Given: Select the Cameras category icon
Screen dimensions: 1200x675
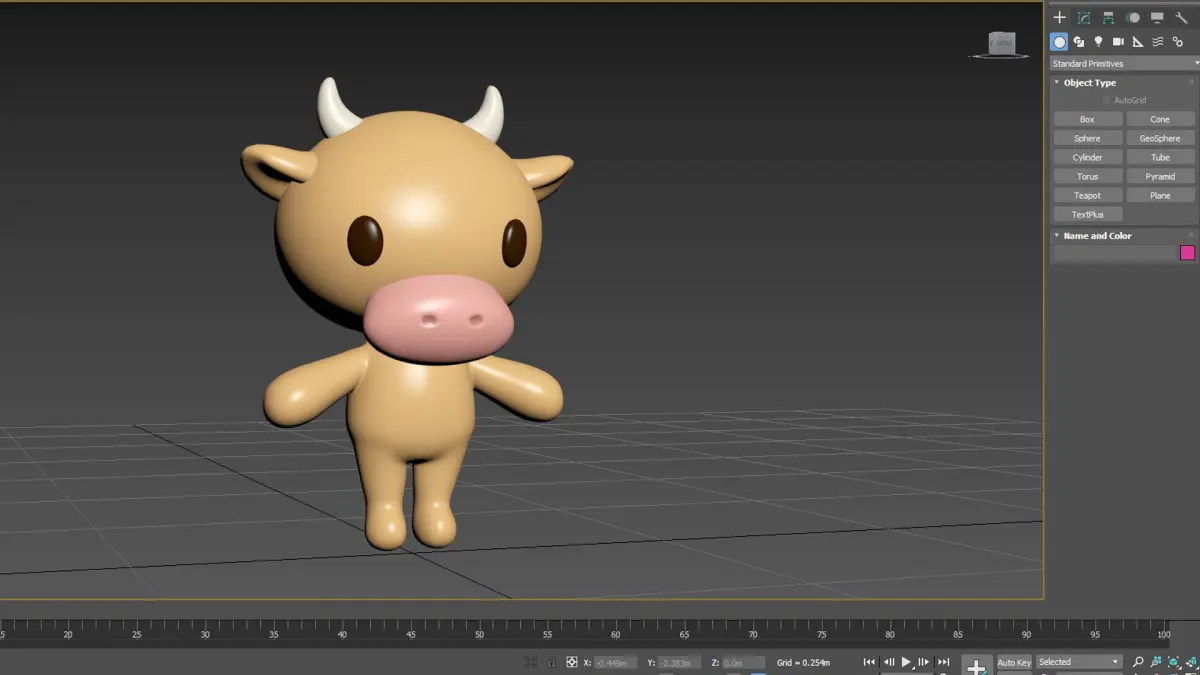Looking at the screenshot, I should 1118,42.
